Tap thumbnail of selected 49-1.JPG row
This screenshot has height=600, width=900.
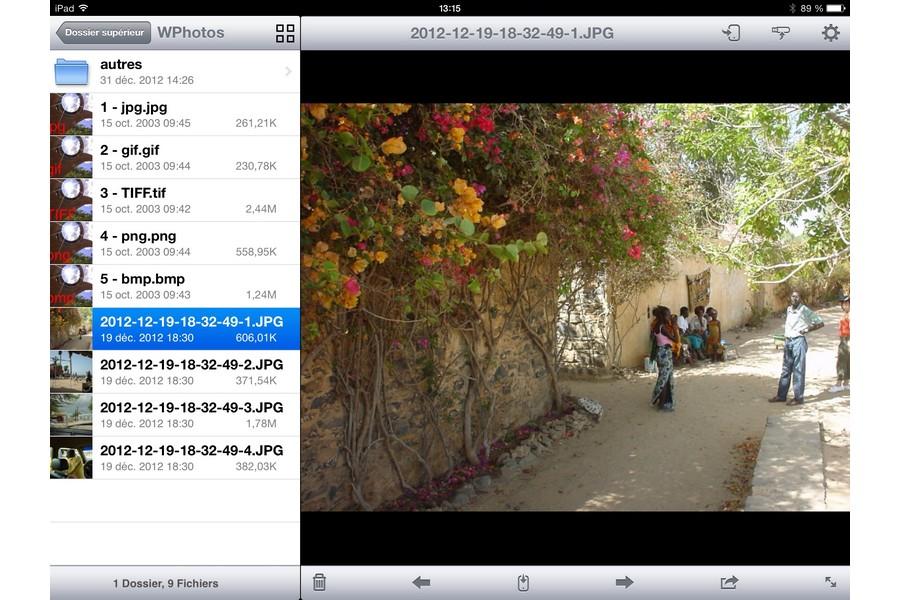(x=71, y=329)
